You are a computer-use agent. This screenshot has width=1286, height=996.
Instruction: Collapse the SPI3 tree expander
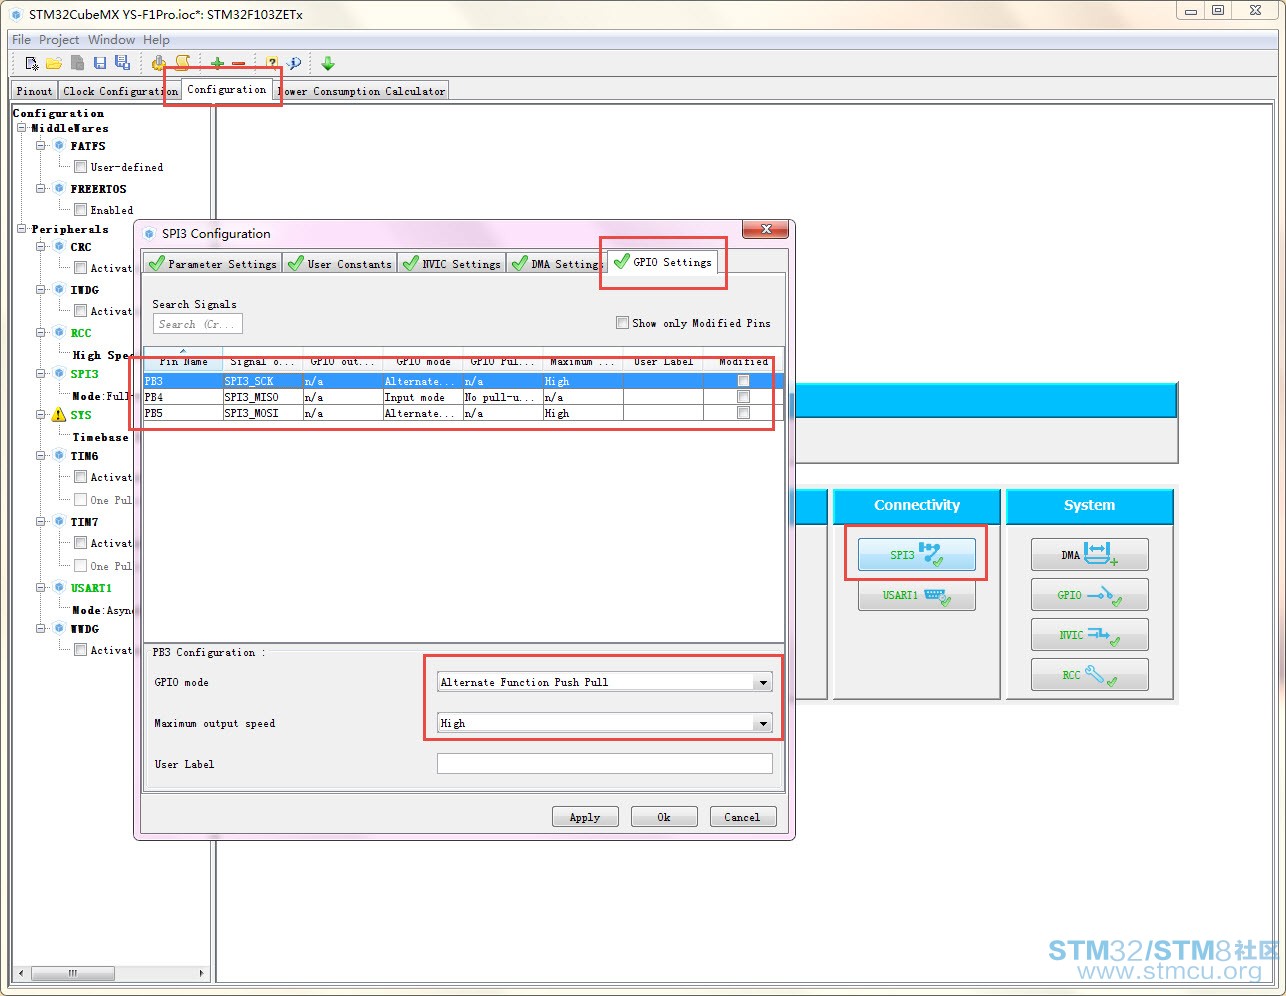[x=41, y=373]
